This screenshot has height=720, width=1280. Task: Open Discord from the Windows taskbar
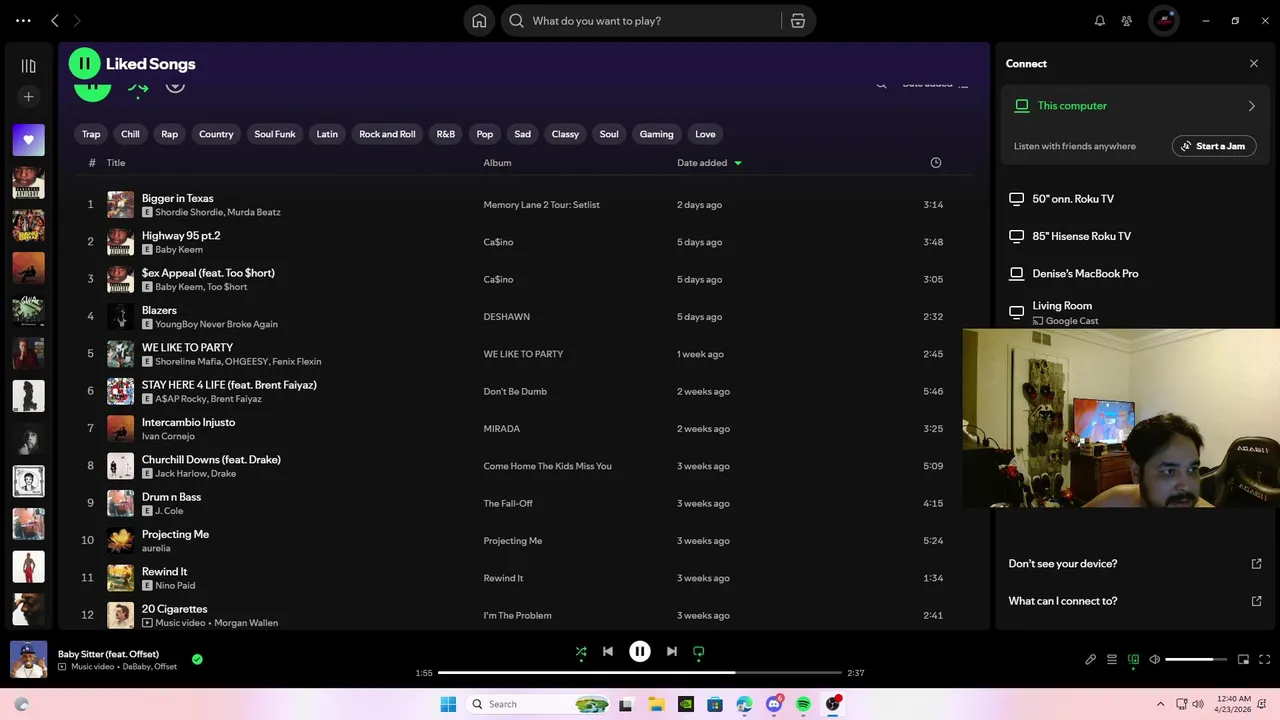[774, 704]
